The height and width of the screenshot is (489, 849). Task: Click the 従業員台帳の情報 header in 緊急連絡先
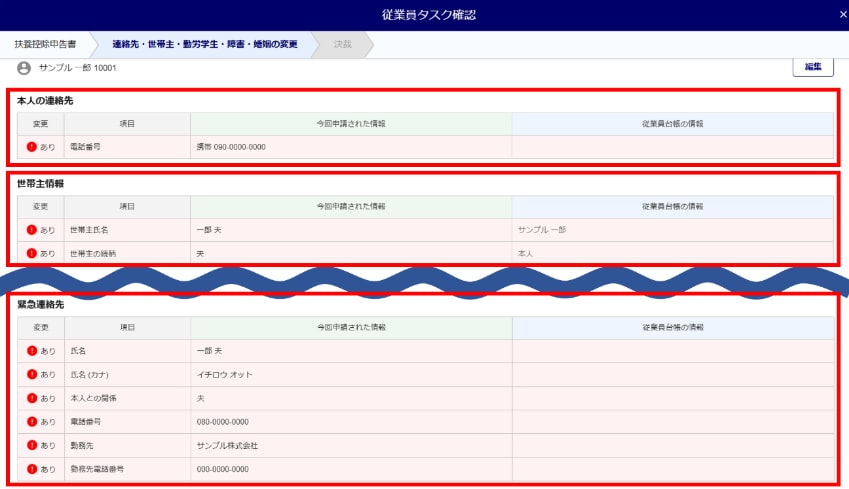point(672,328)
